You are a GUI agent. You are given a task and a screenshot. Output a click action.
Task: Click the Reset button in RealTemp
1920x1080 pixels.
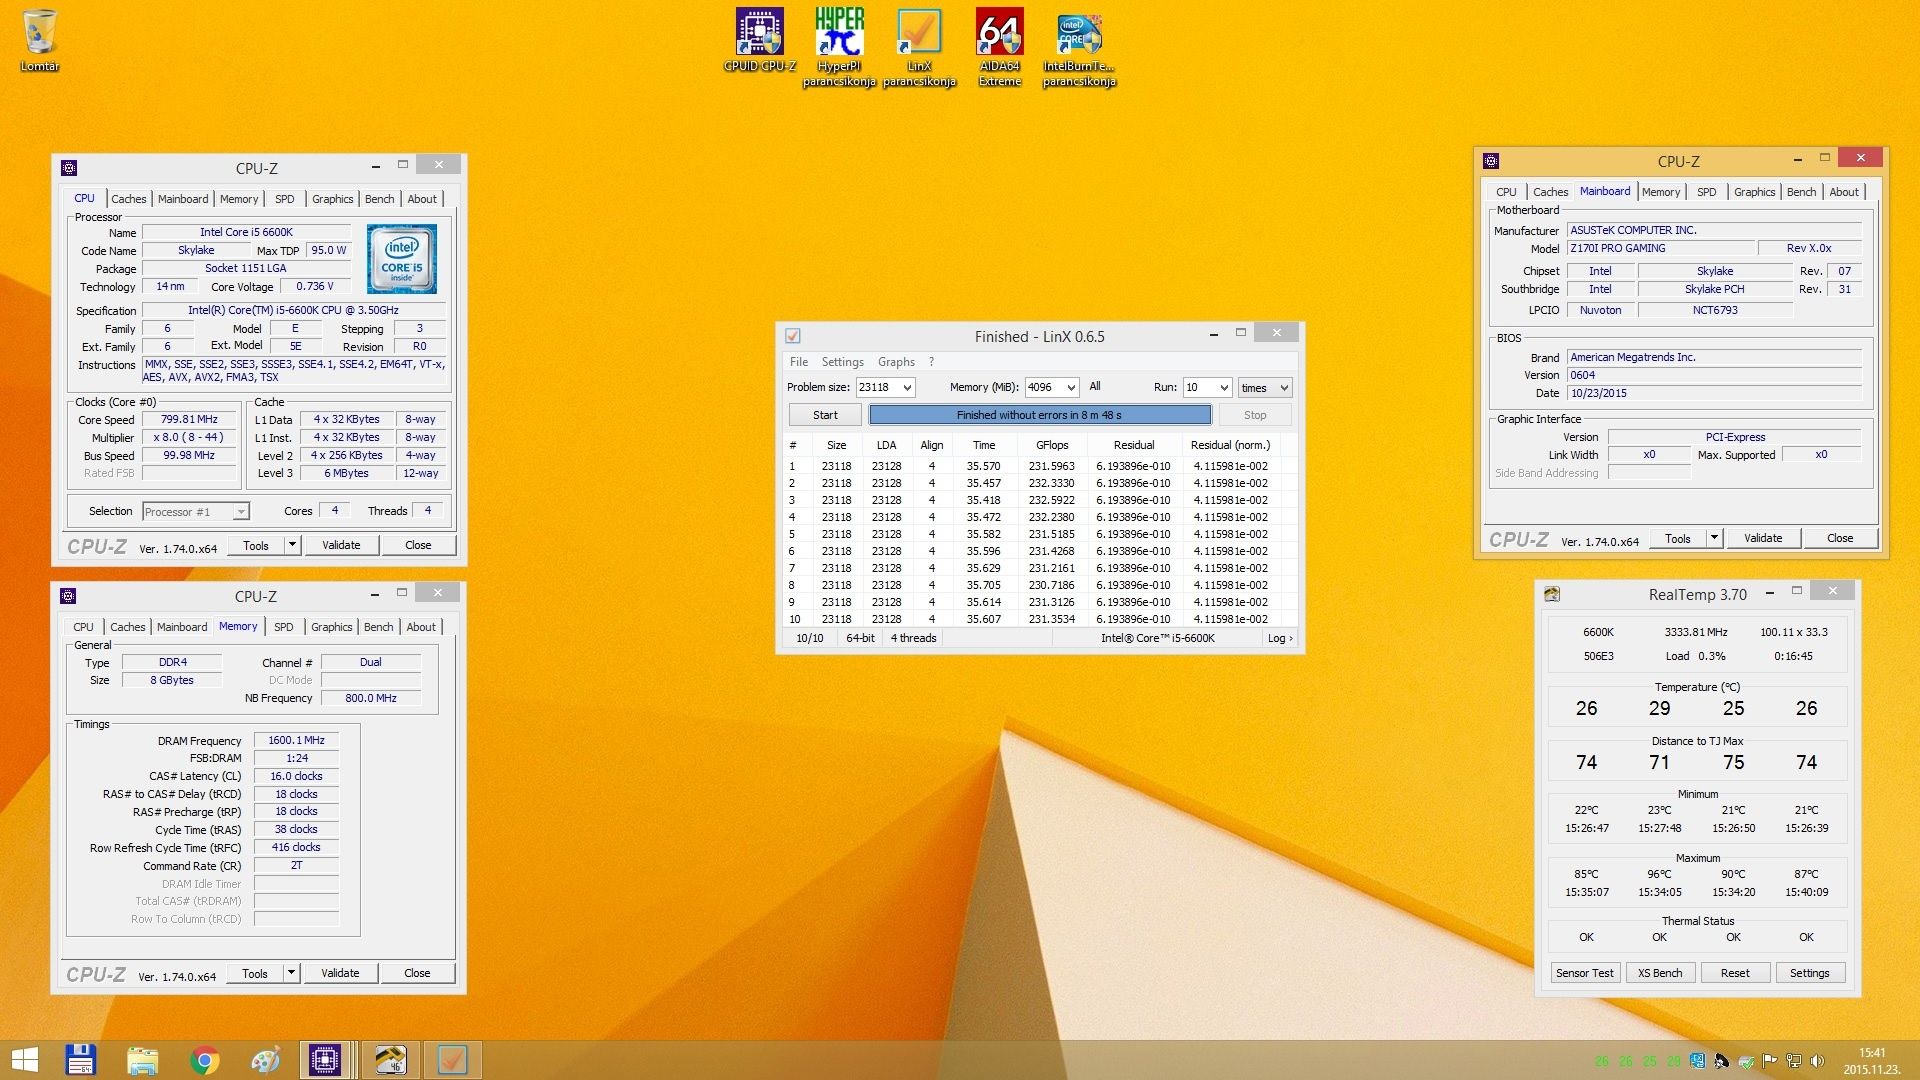(x=1735, y=973)
